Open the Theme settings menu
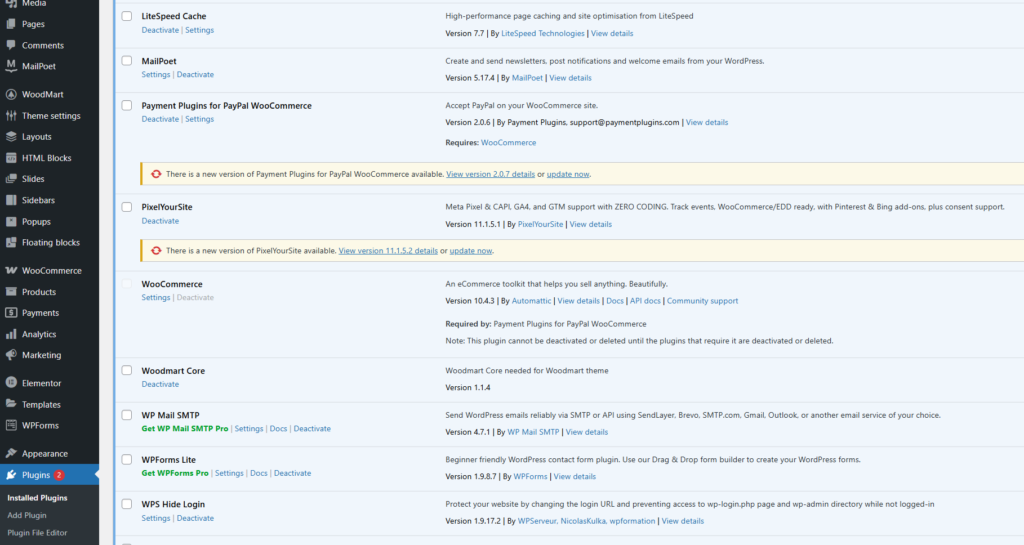This screenshot has height=545, width=1024. click(50, 116)
